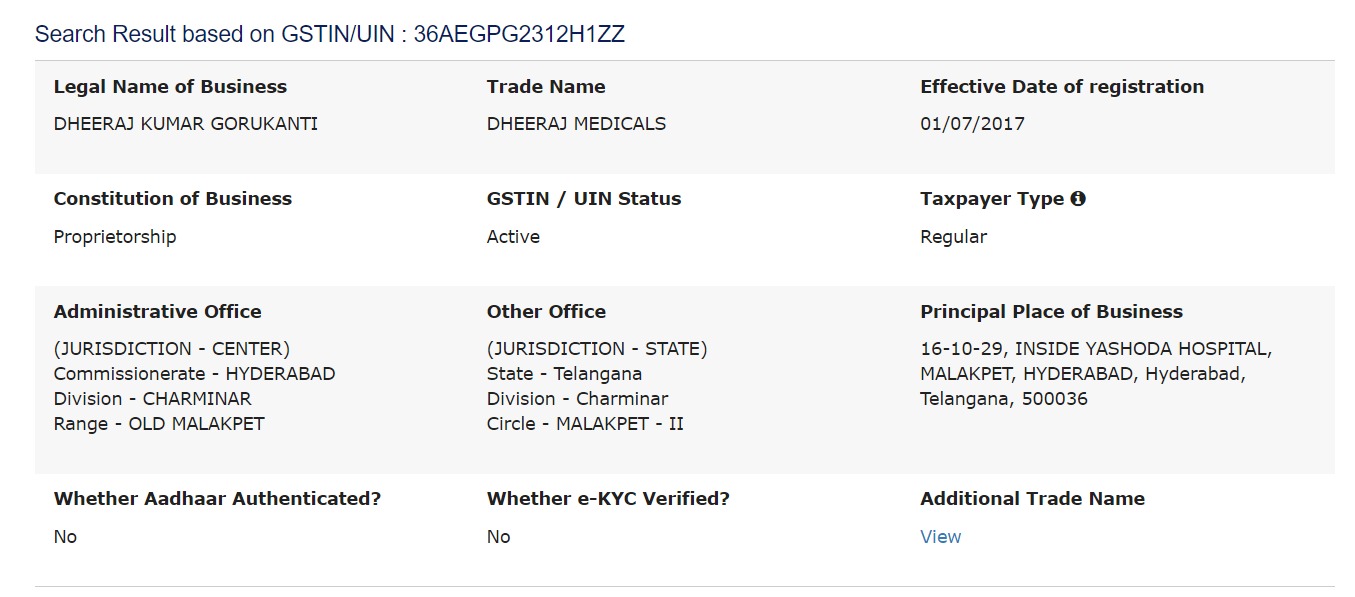Select the GSTIN number in the search result heading
This screenshot has height=597, width=1355.
tap(519, 34)
